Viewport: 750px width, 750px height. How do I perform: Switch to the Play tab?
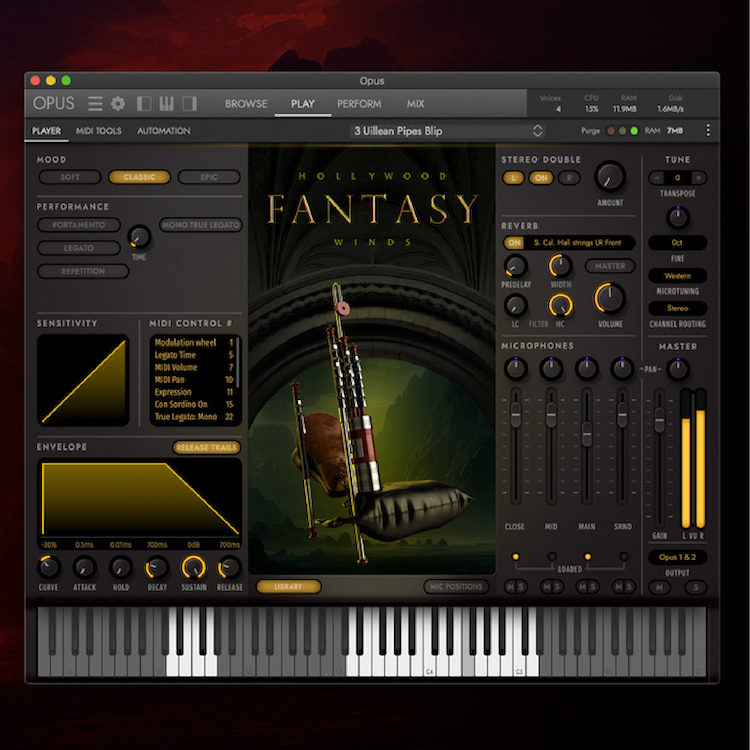(x=303, y=104)
